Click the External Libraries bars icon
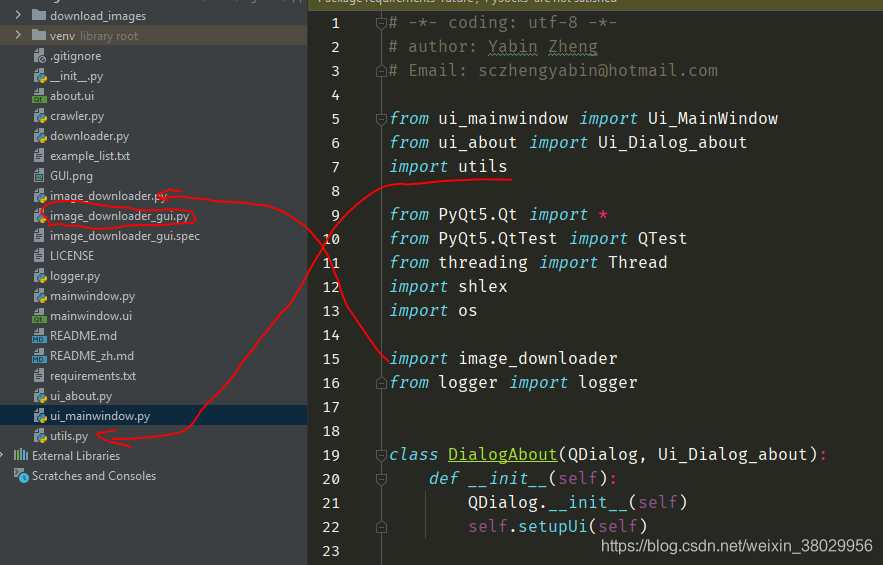The height and width of the screenshot is (565, 883). (x=21, y=455)
